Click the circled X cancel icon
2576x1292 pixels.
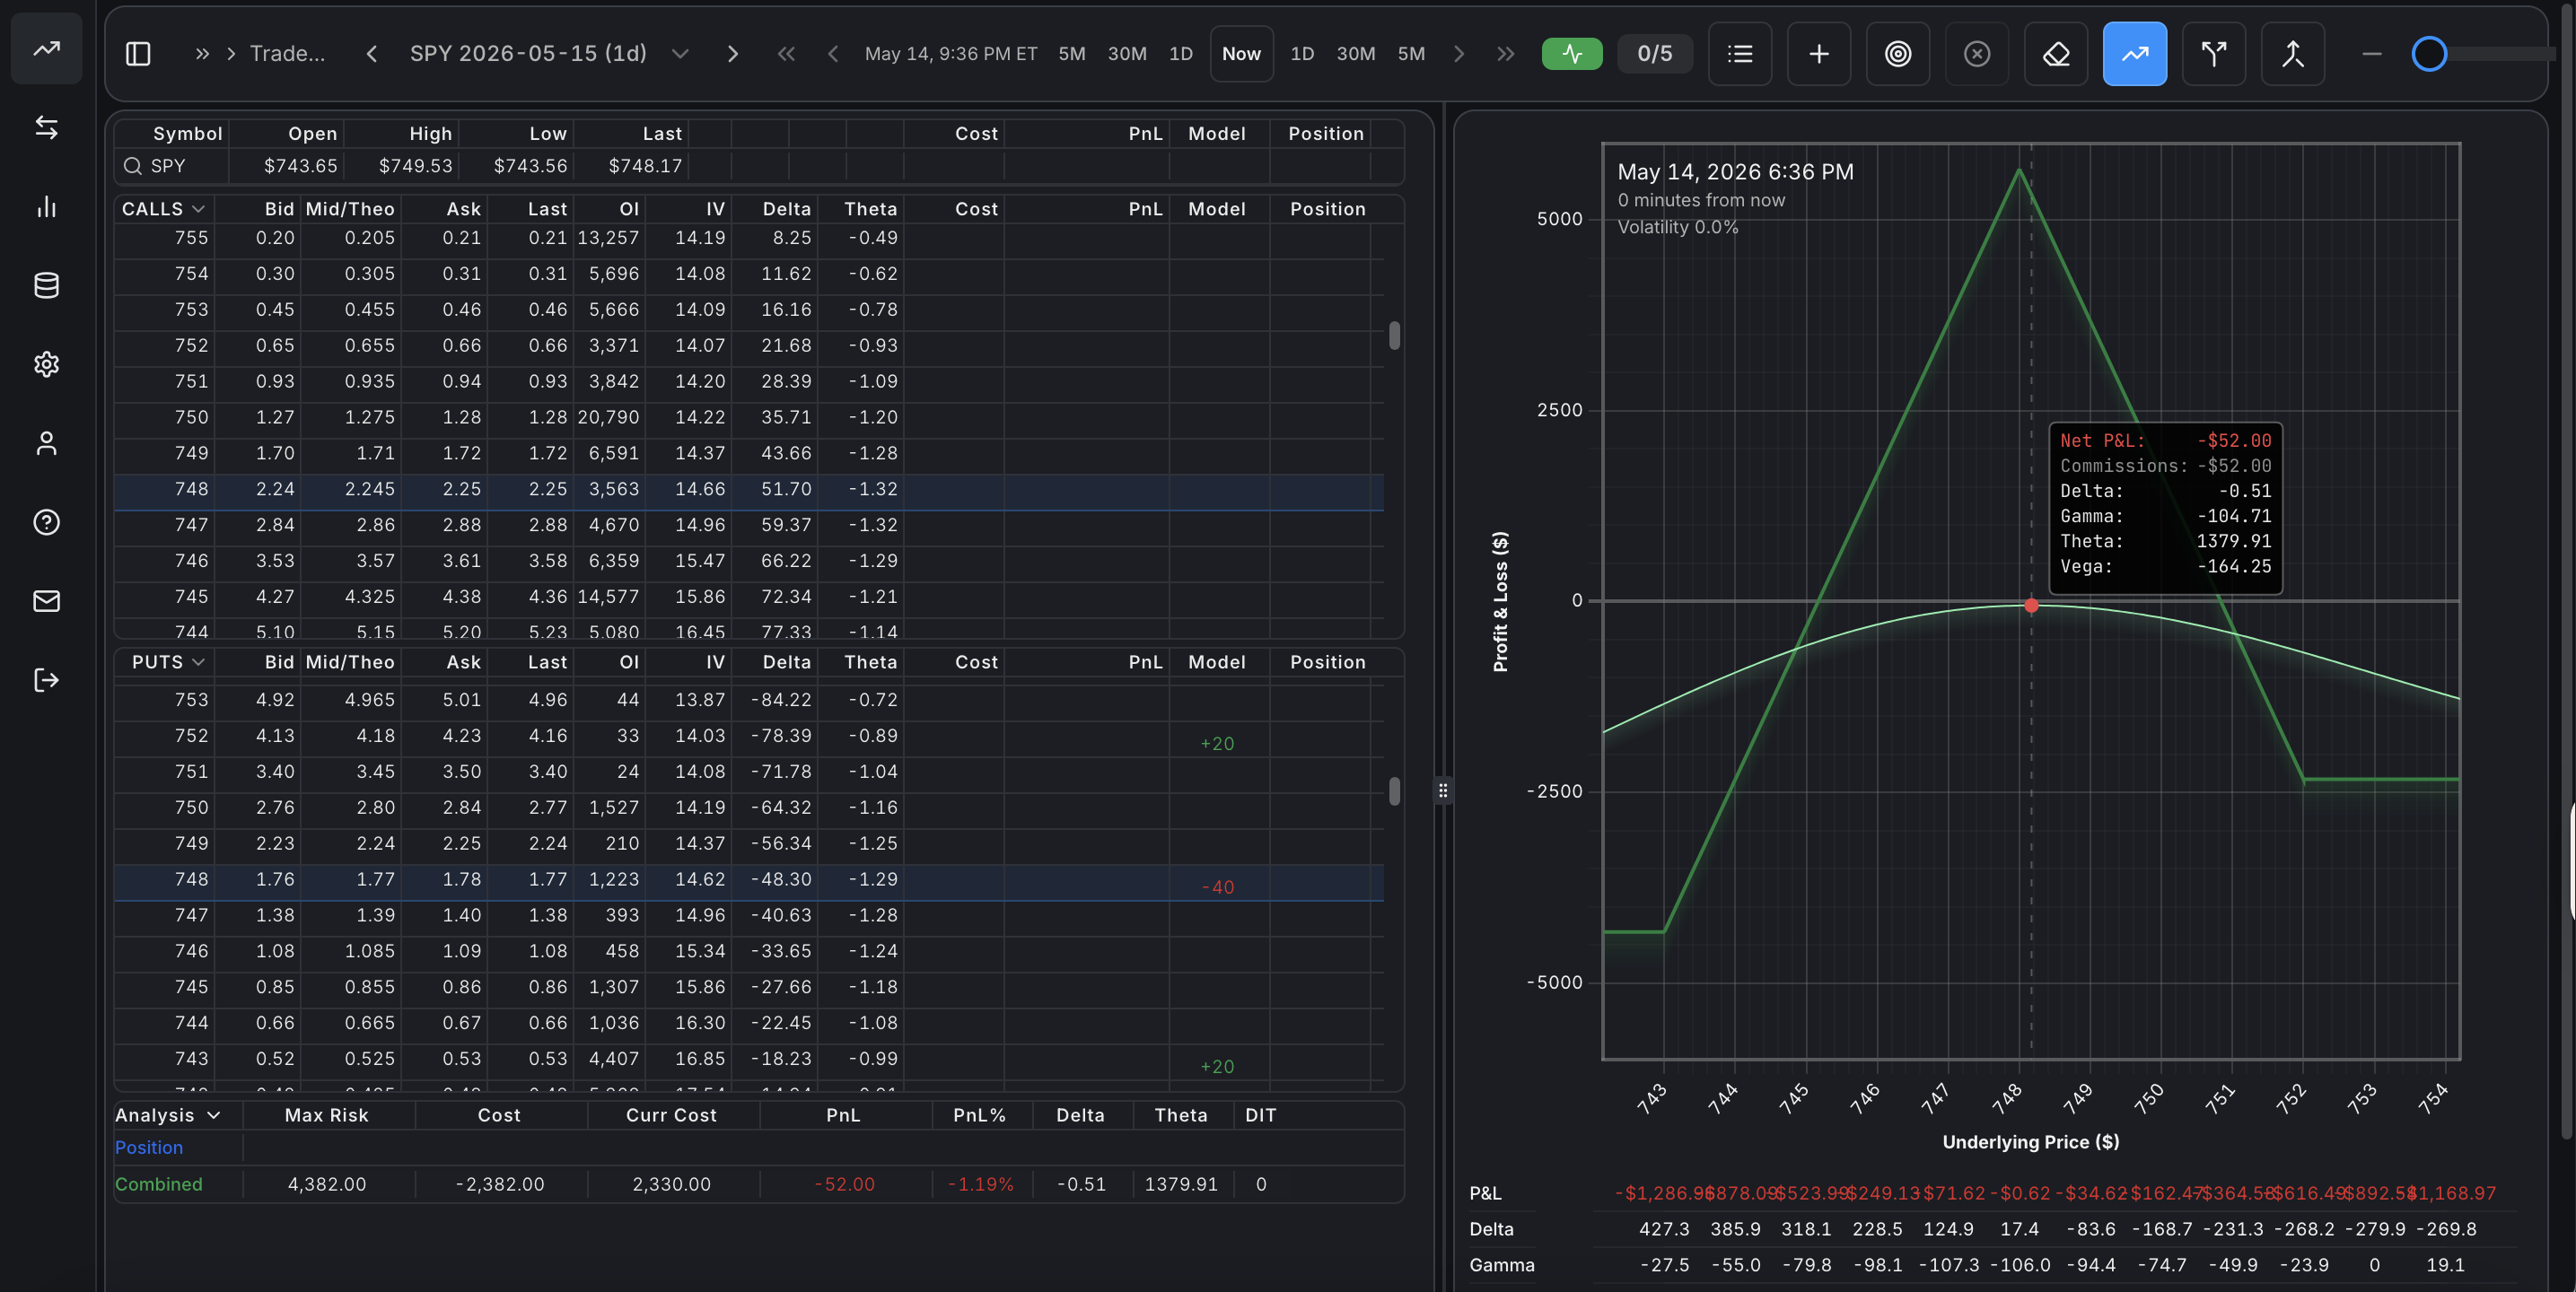1977,54
